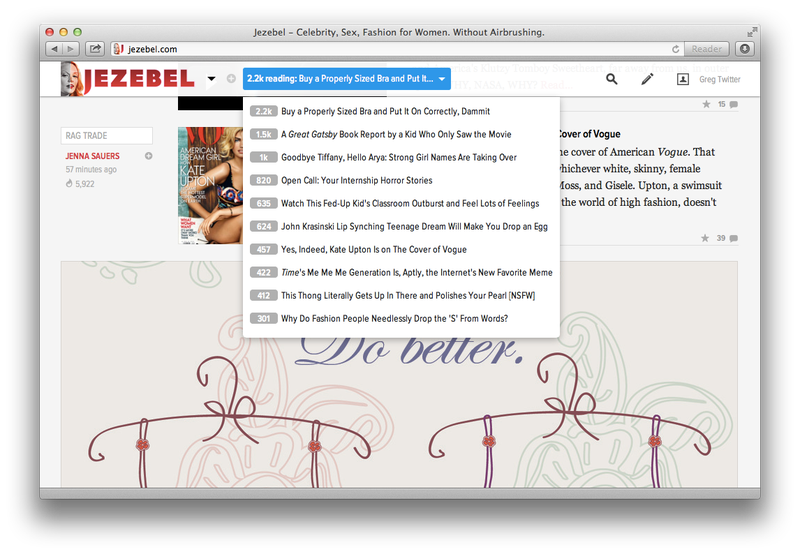
Task: Open the user profile icon
Action: click(683, 79)
